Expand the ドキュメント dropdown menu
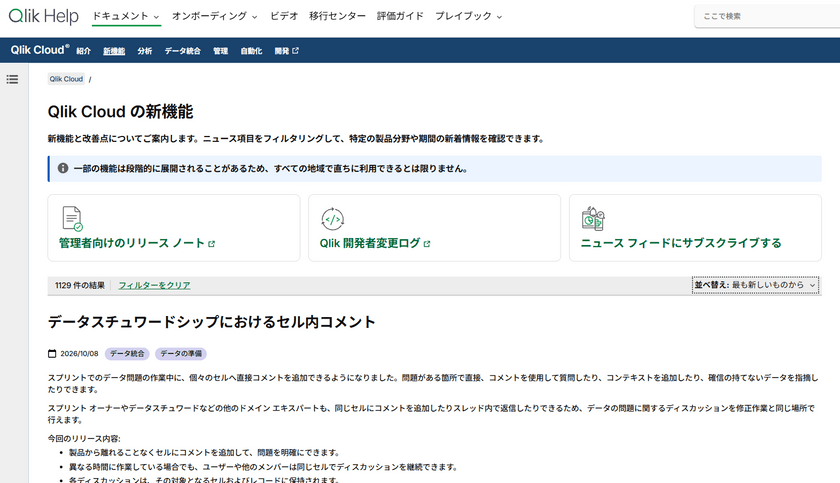The height and width of the screenshot is (483, 840). click(125, 16)
